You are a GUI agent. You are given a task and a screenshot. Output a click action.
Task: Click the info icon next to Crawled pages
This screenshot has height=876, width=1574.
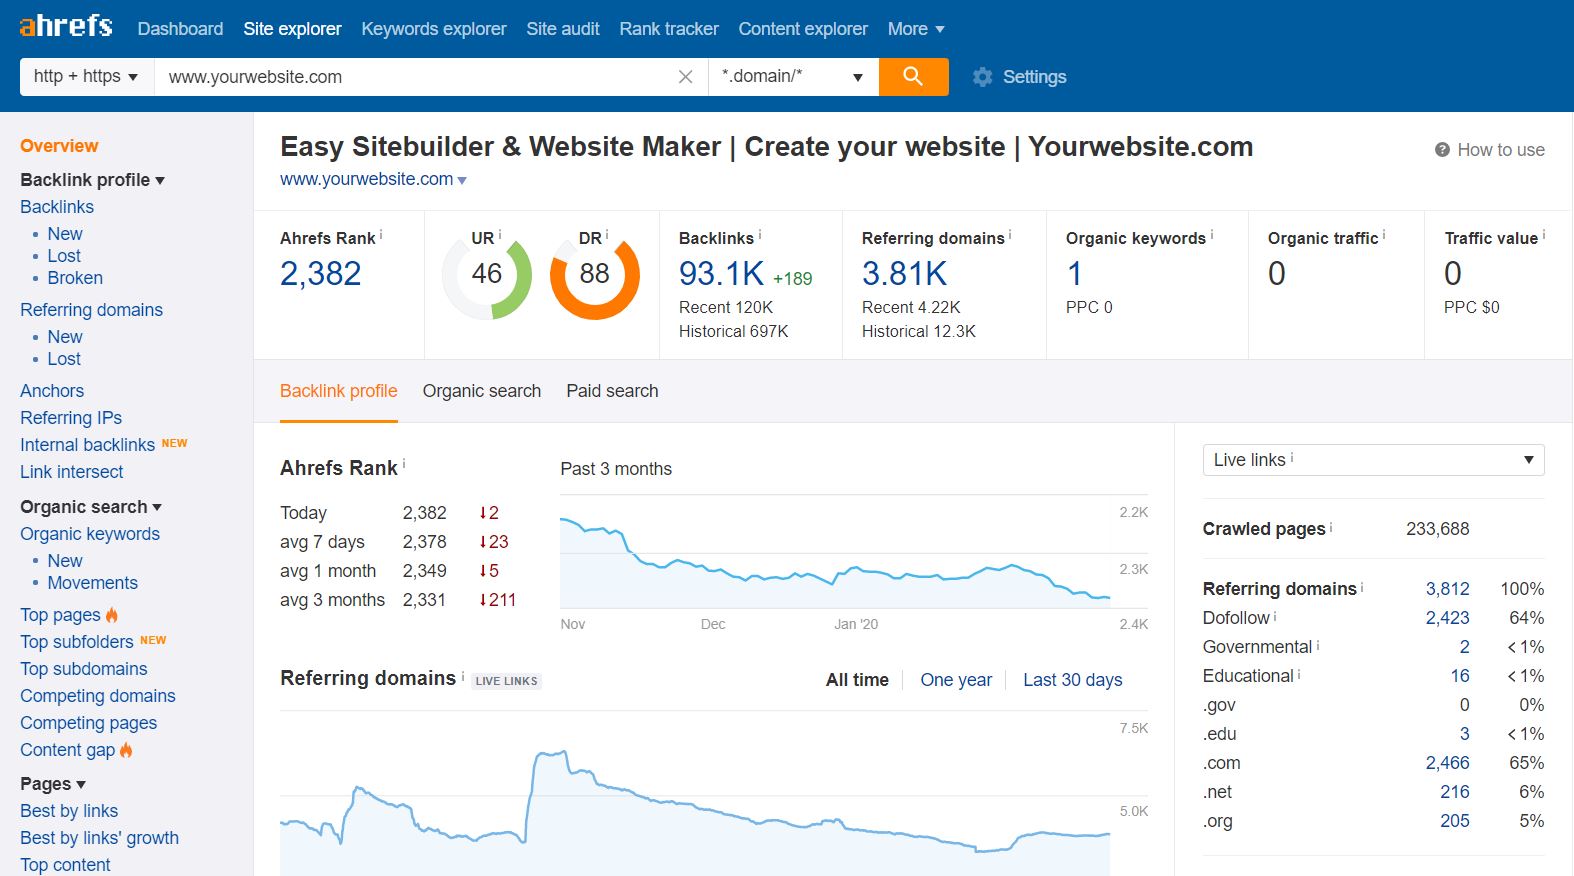click(x=1331, y=526)
